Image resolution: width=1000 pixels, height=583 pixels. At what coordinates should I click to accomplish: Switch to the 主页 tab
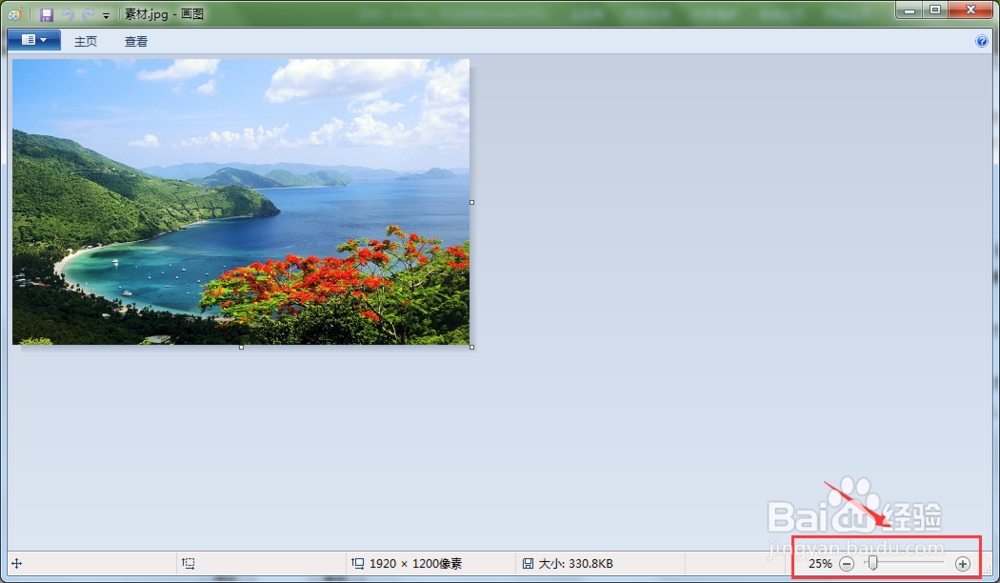tap(85, 41)
